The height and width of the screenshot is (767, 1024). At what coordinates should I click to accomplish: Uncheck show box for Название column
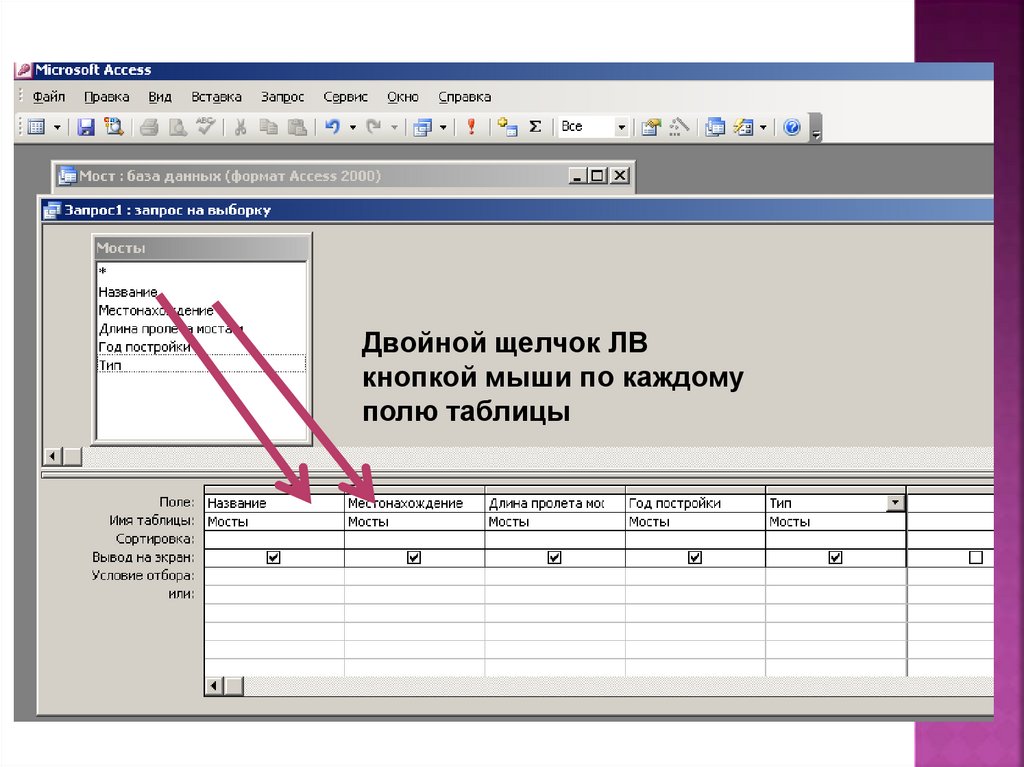point(274,557)
